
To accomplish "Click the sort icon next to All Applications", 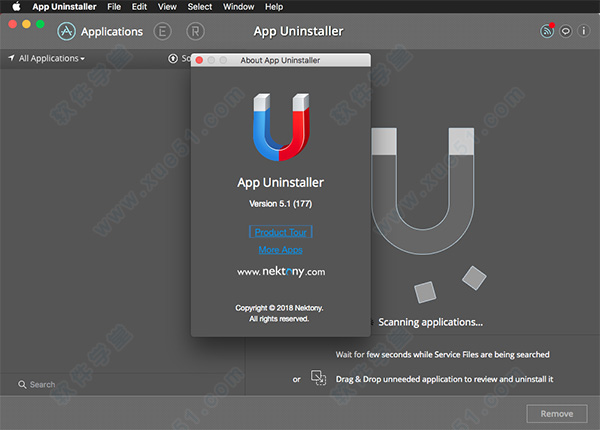I will [173, 59].
